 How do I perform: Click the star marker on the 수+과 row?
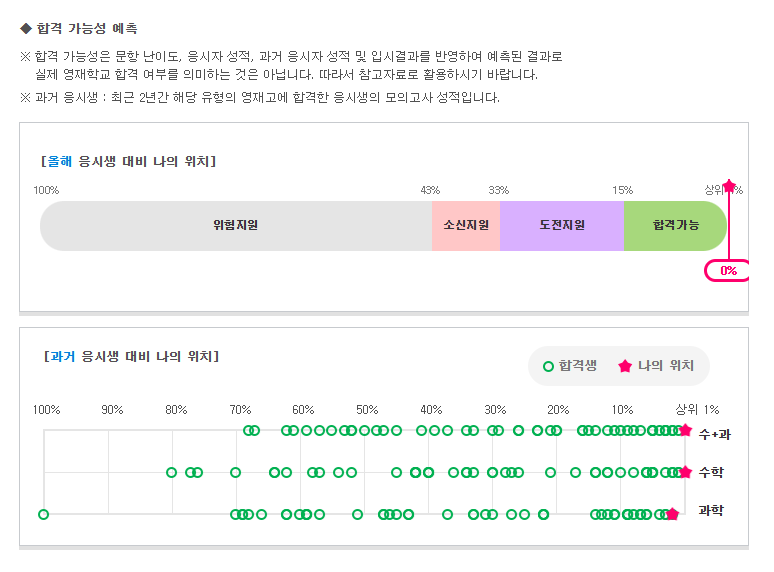coord(685,430)
